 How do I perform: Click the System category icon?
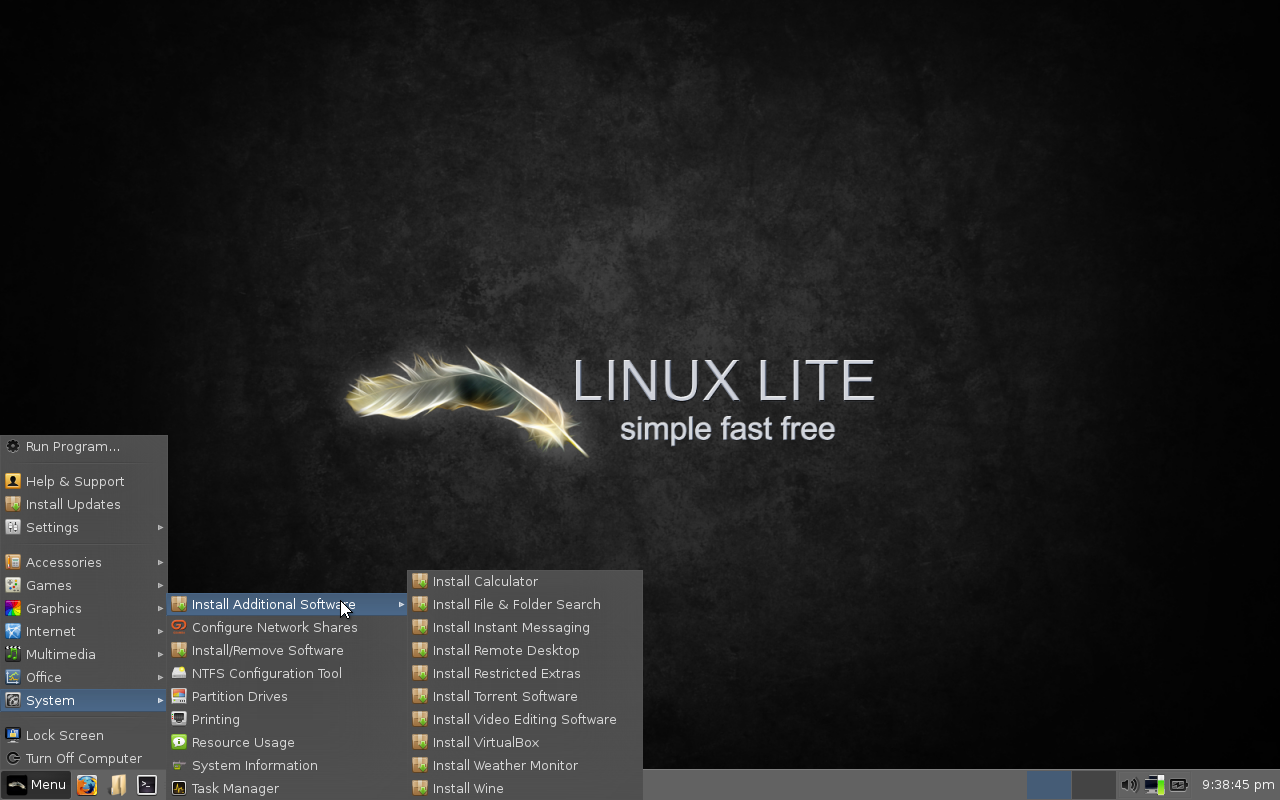coord(13,700)
